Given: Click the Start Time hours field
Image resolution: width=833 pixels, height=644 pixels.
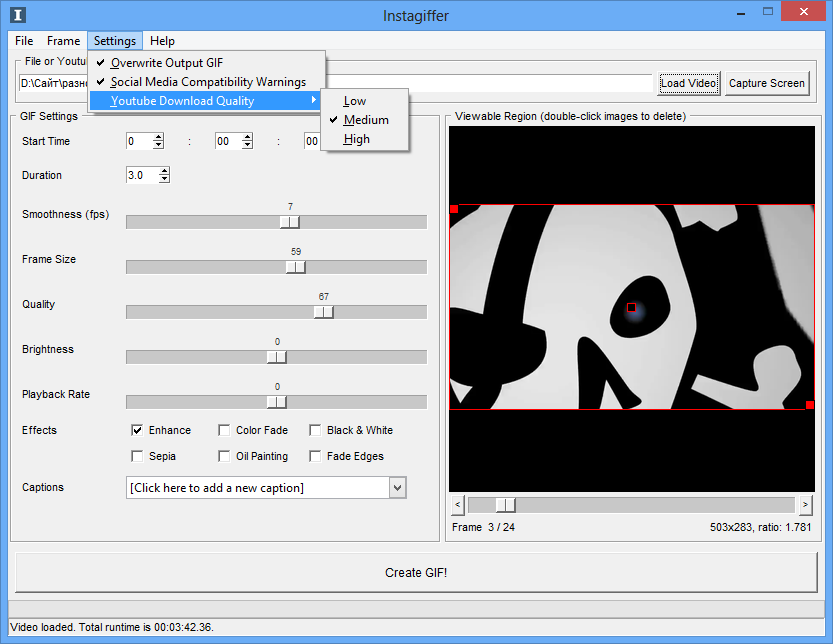Looking at the screenshot, I should [x=139, y=141].
